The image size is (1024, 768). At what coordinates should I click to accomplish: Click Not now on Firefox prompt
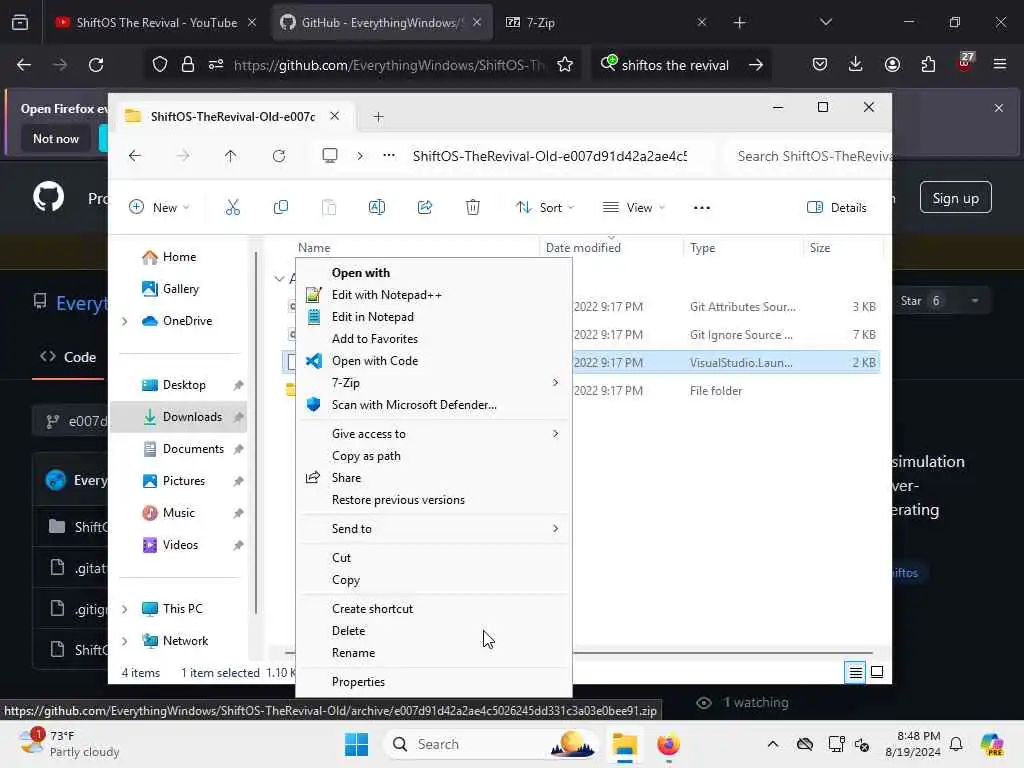tap(56, 139)
